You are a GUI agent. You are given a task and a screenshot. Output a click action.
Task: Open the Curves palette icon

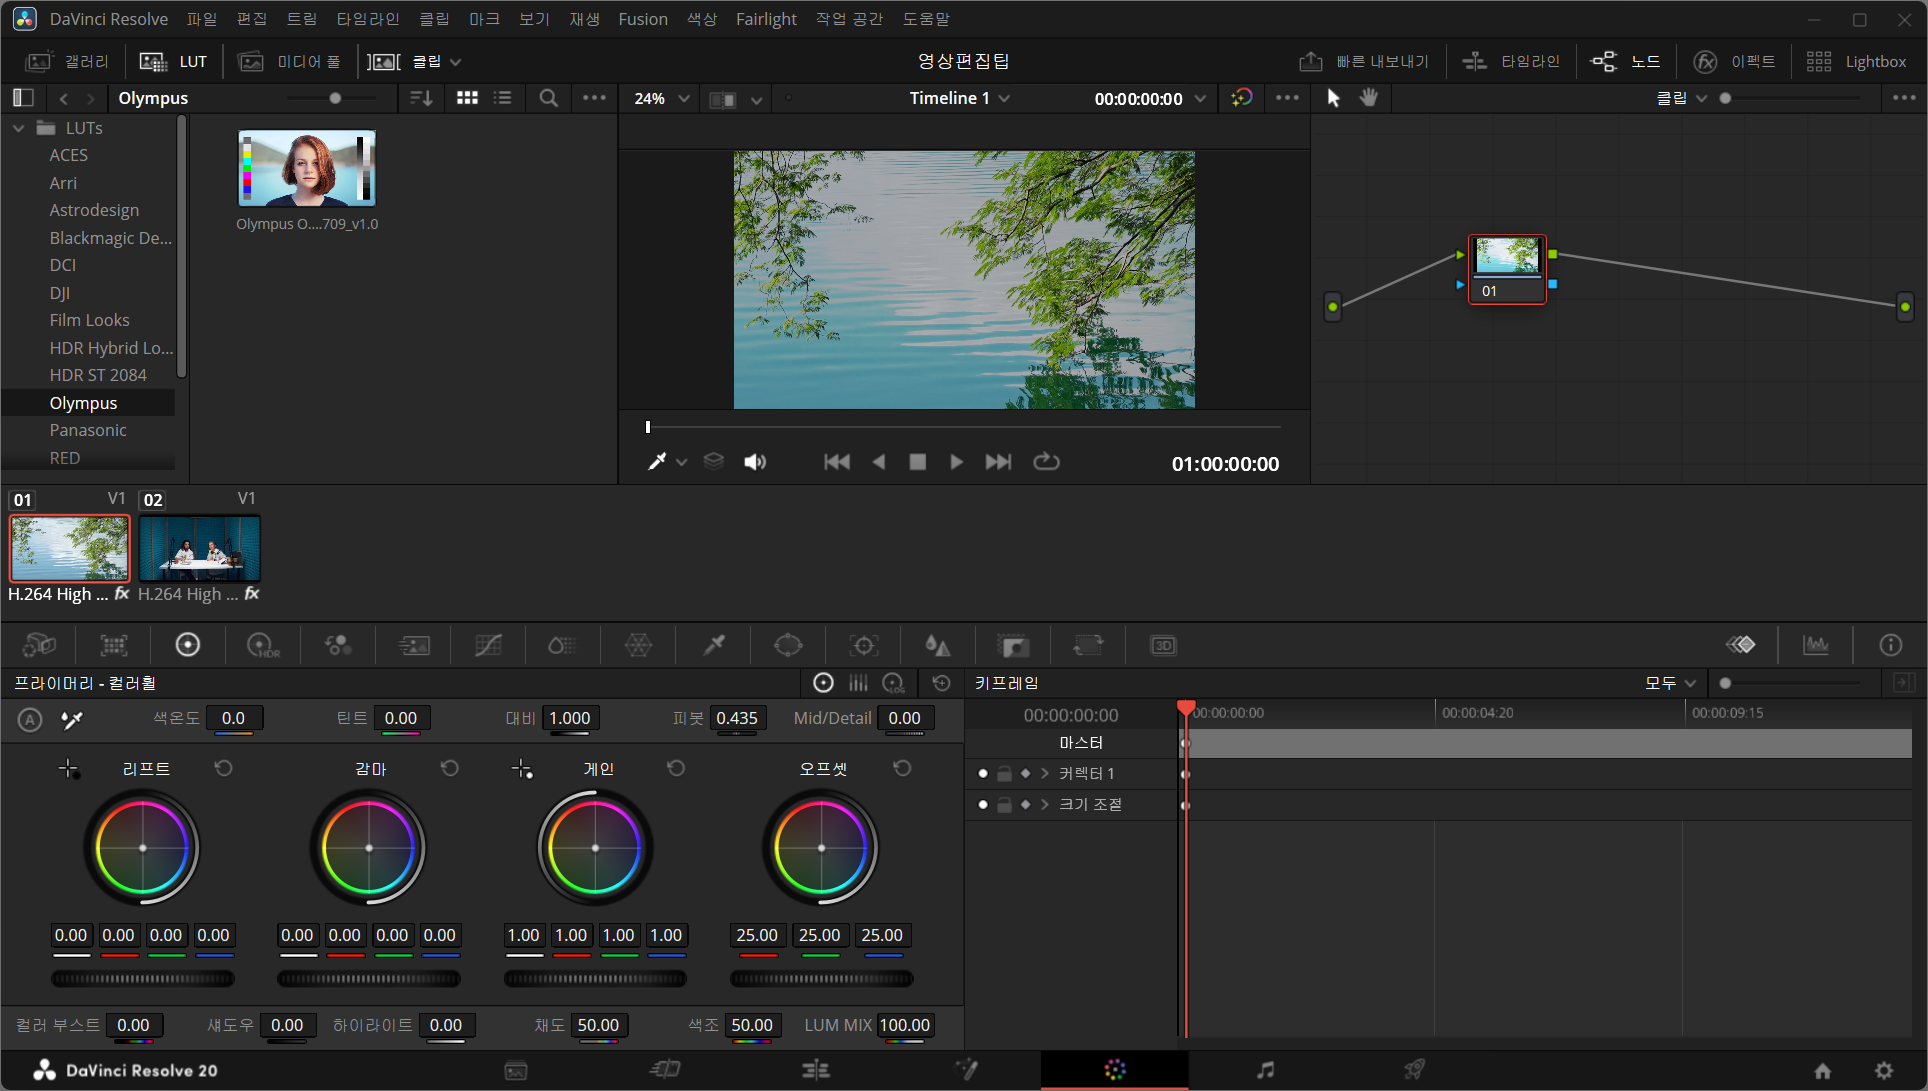click(x=488, y=645)
